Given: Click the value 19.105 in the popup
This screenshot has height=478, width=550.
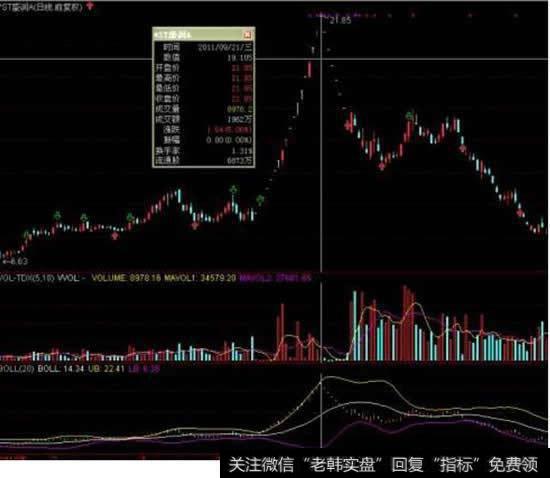Looking at the screenshot, I should tap(240, 58).
